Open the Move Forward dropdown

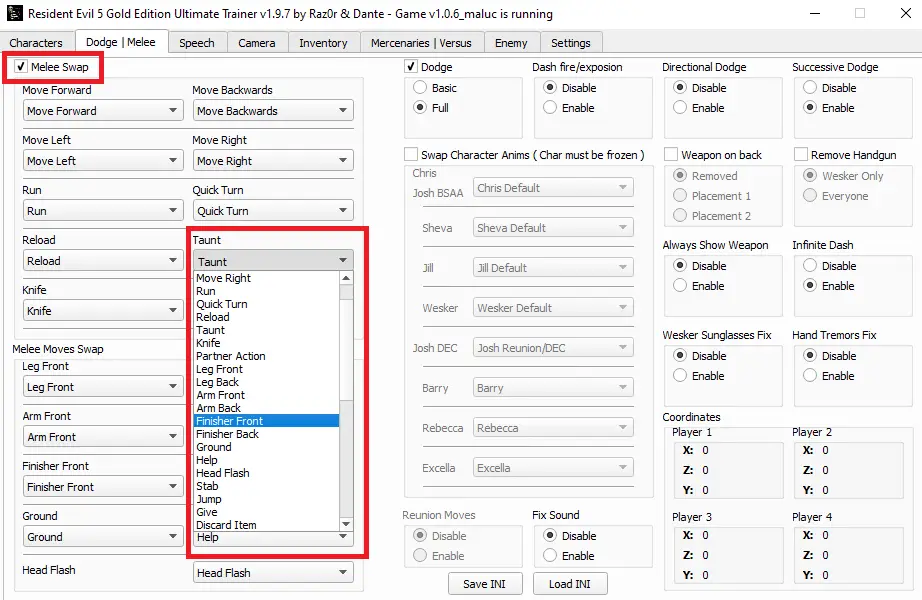click(x=103, y=111)
